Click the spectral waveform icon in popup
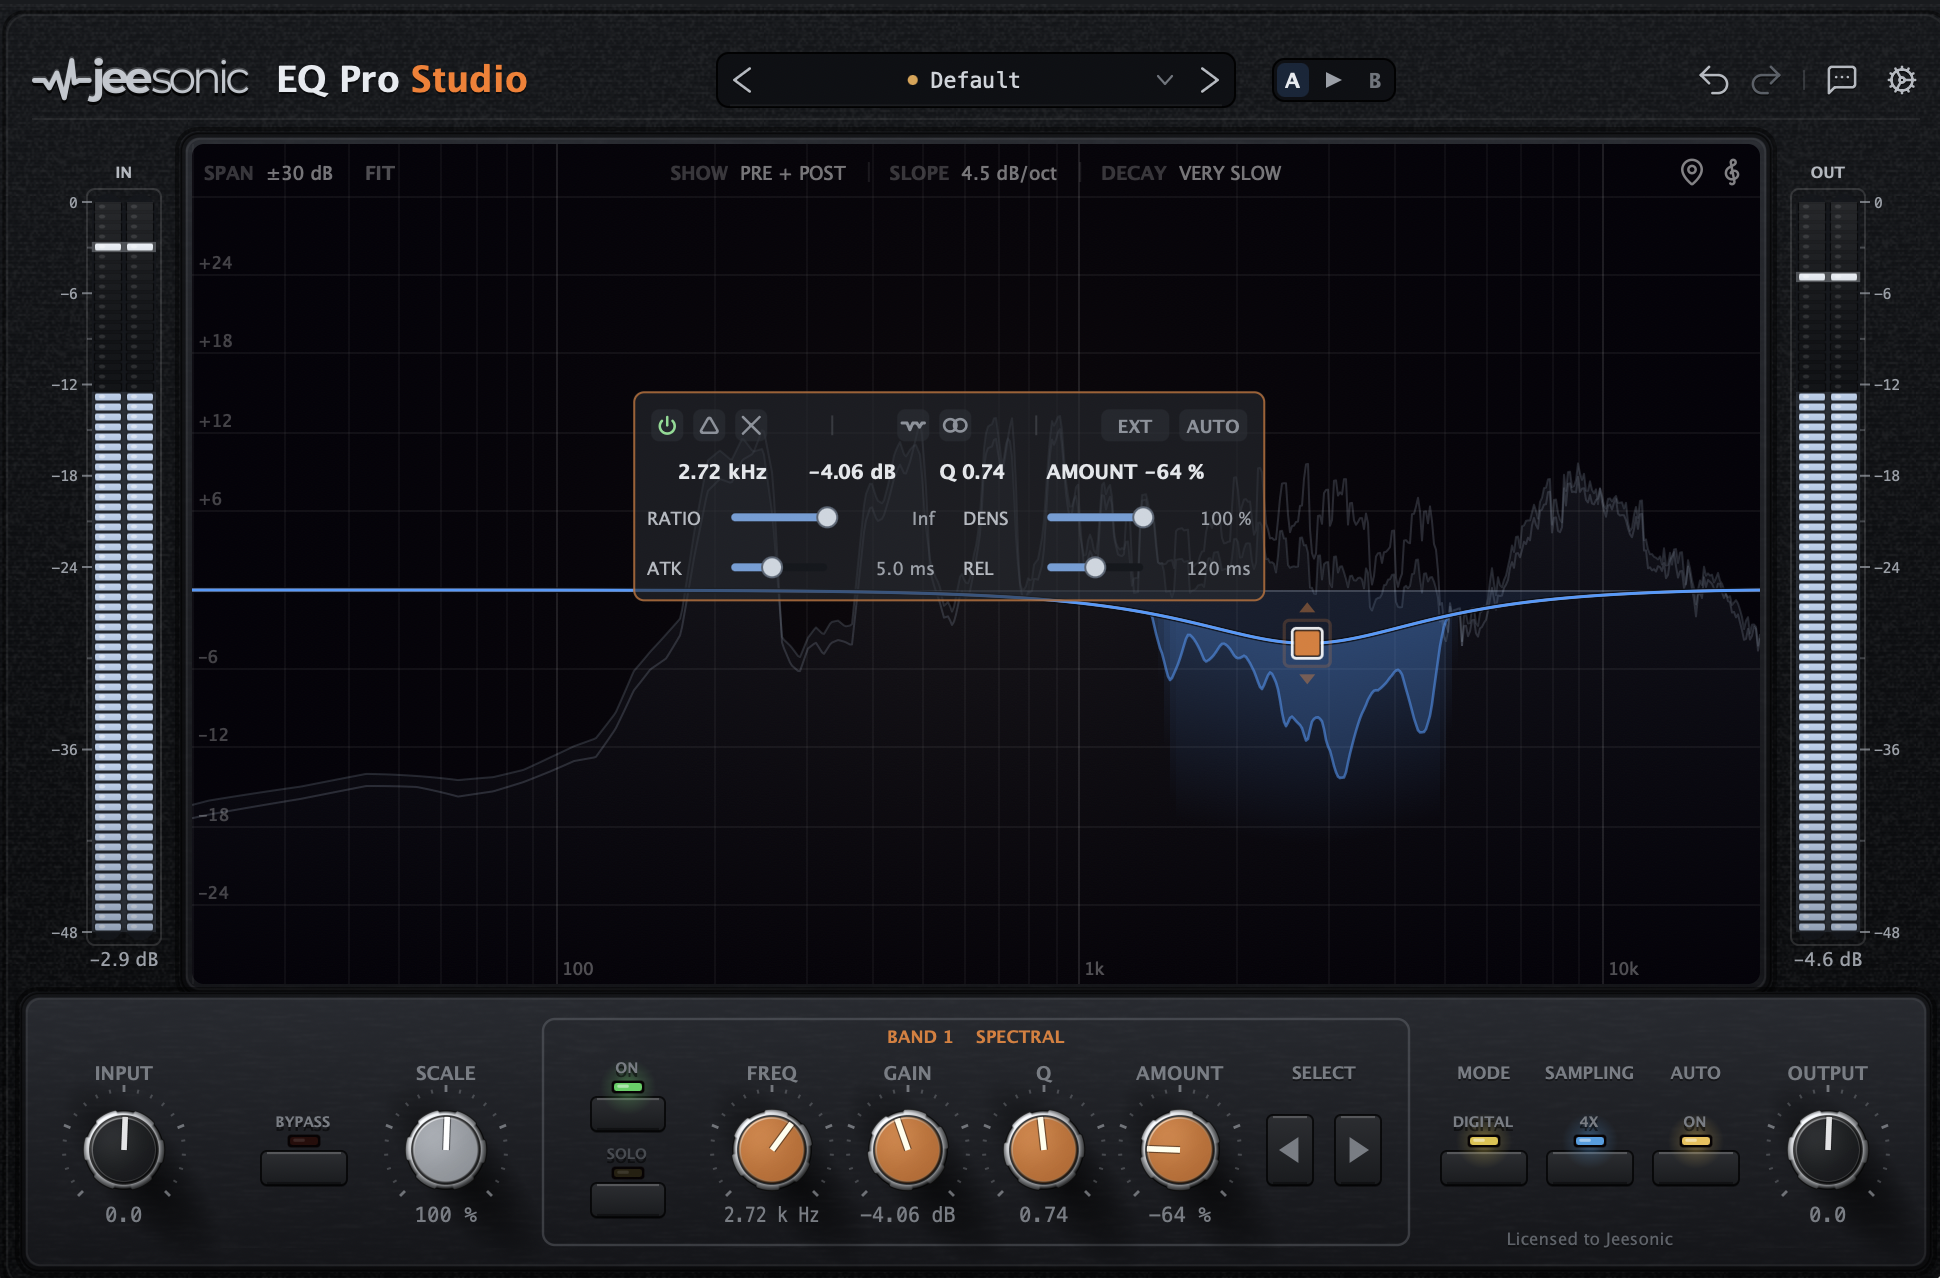The image size is (1940, 1278). [x=912, y=426]
